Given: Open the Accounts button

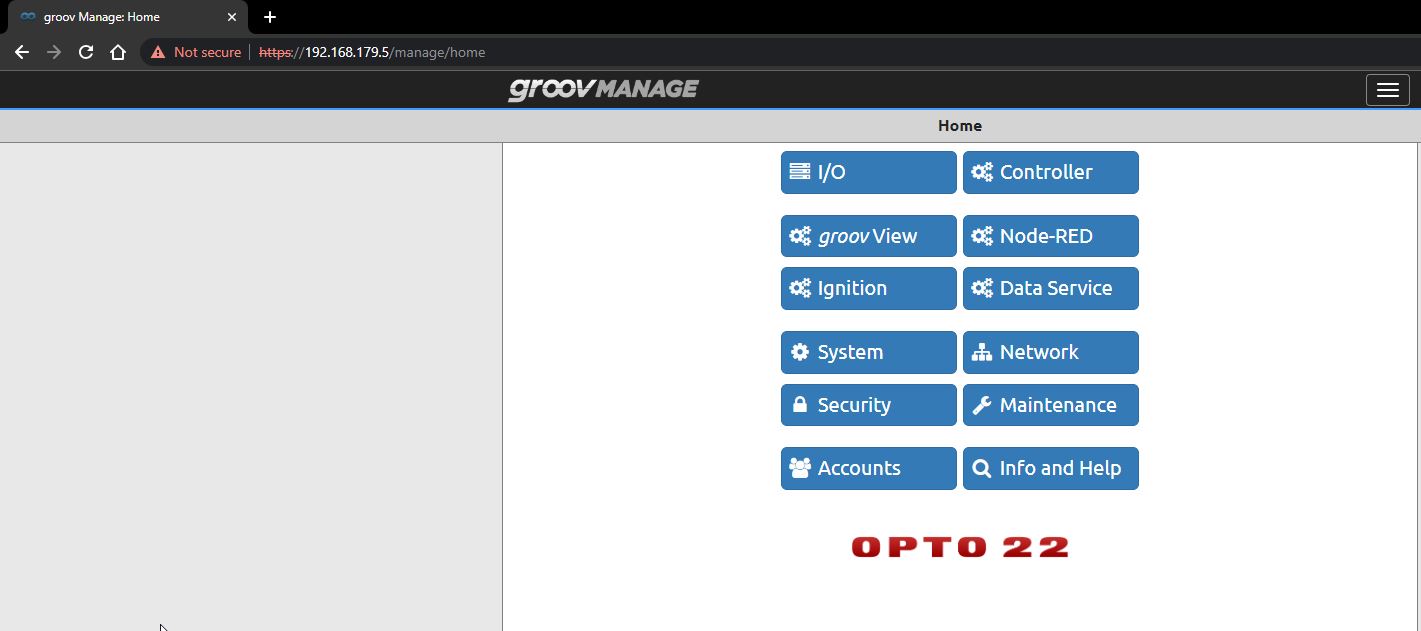Looking at the screenshot, I should [x=868, y=468].
